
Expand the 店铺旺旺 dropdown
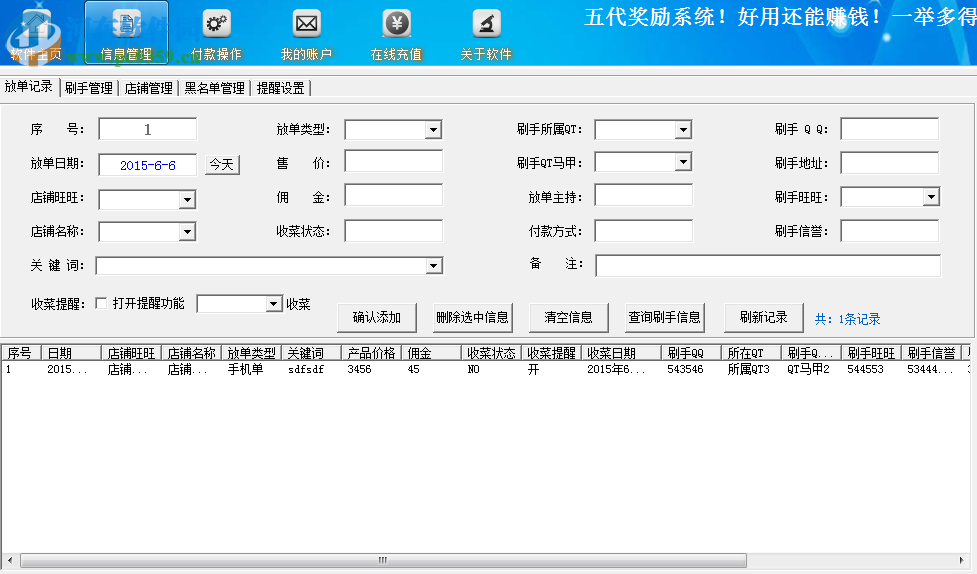coord(187,199)
